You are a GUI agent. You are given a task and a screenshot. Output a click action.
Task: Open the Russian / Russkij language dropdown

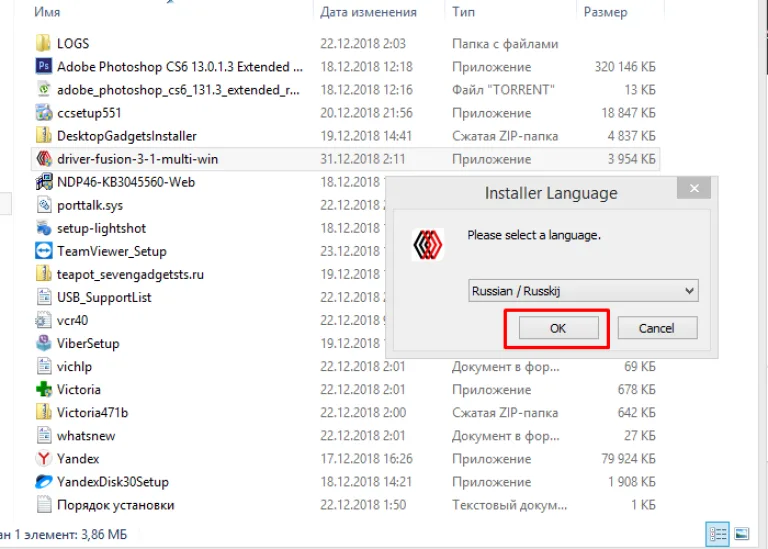pyautogui.click(x=583, y=291)
